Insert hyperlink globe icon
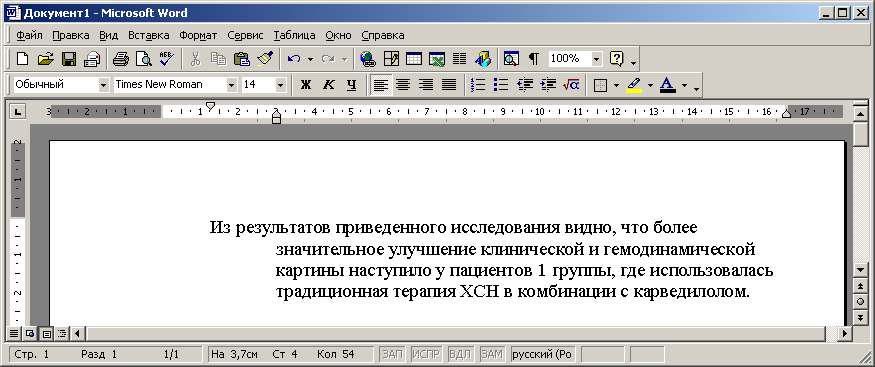Viewport: 875px width, 367px height. pos(367,58)
